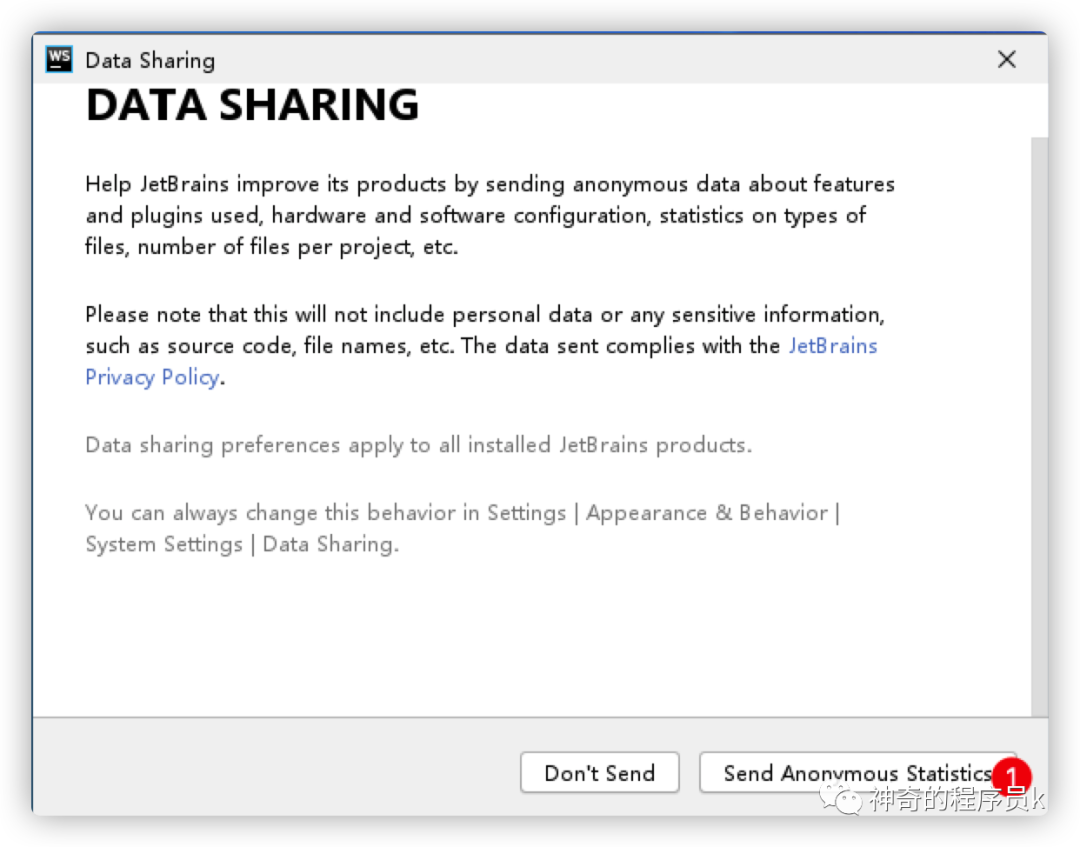1080x847 pixels.
Task: Follow the Privacy Policy link text
Action: 152,377
